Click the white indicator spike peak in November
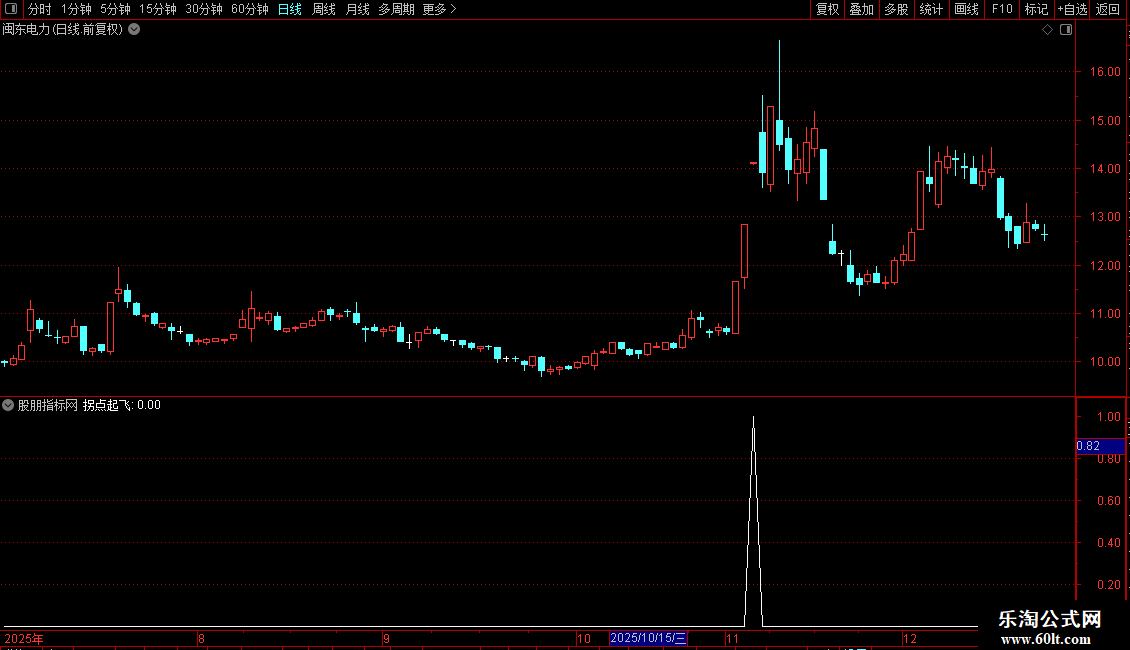The width and height of the screenshot is (1130, 650). point(754,418)
